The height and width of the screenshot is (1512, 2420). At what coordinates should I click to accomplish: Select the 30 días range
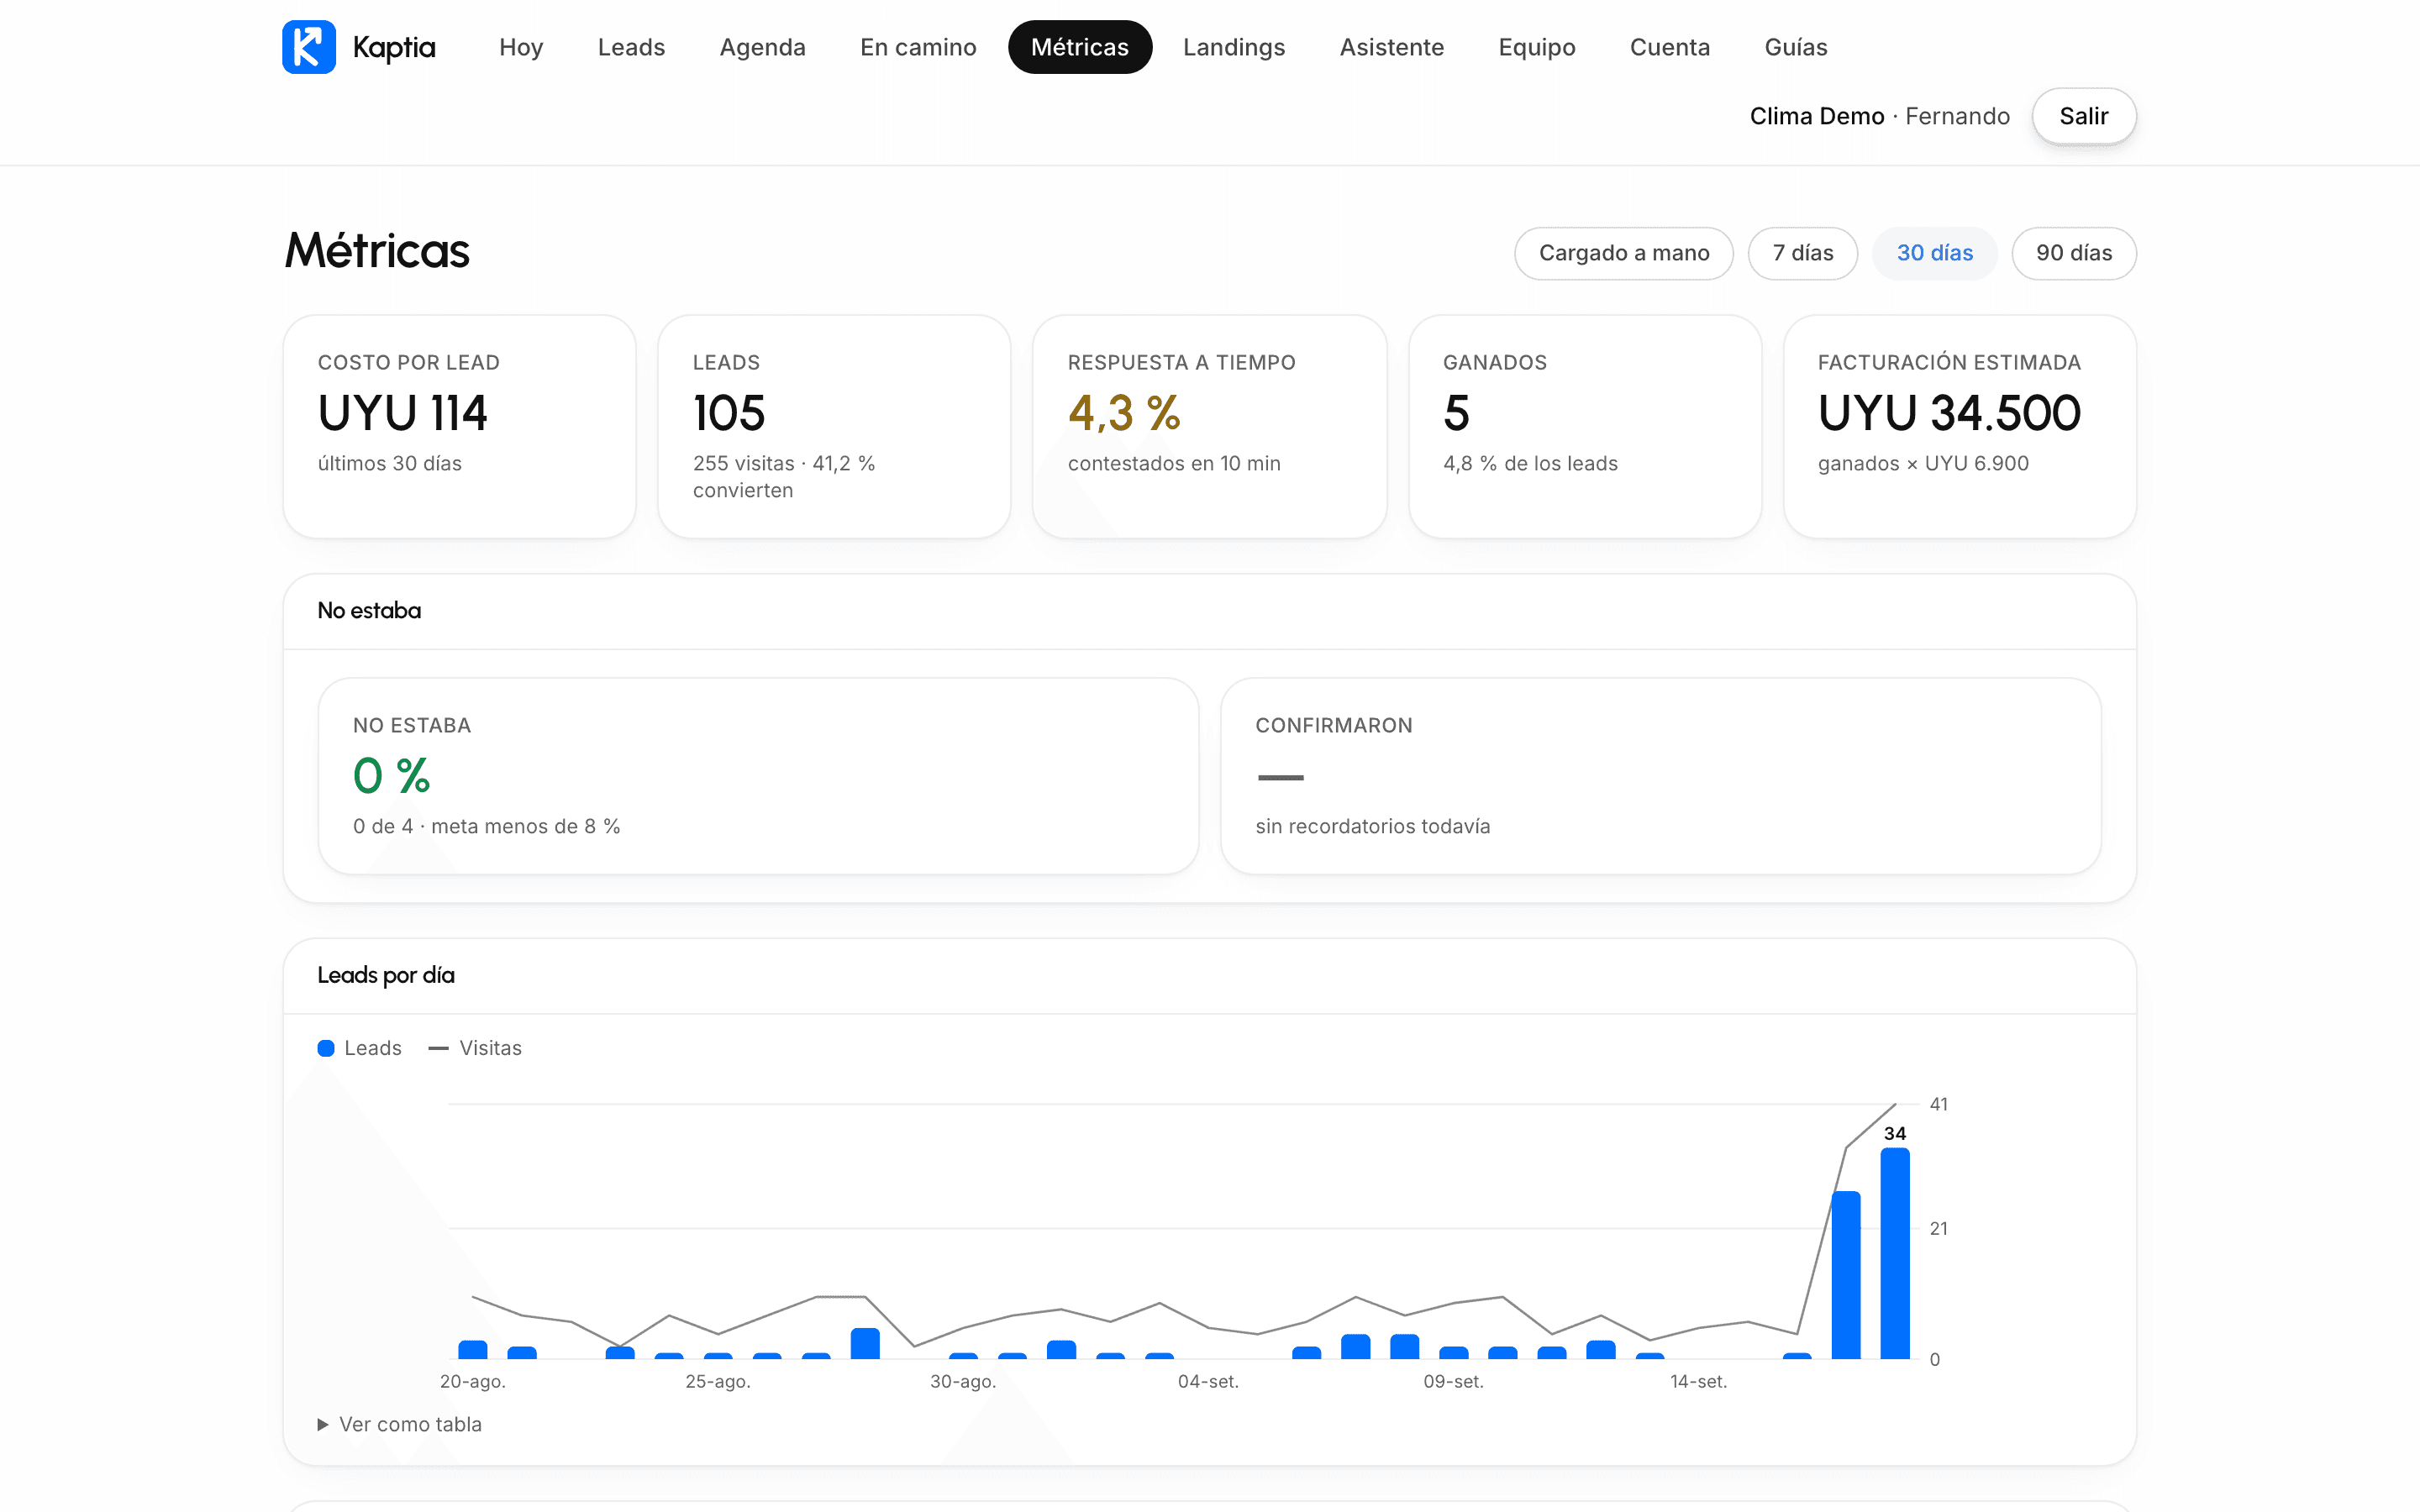(1935, 253)
